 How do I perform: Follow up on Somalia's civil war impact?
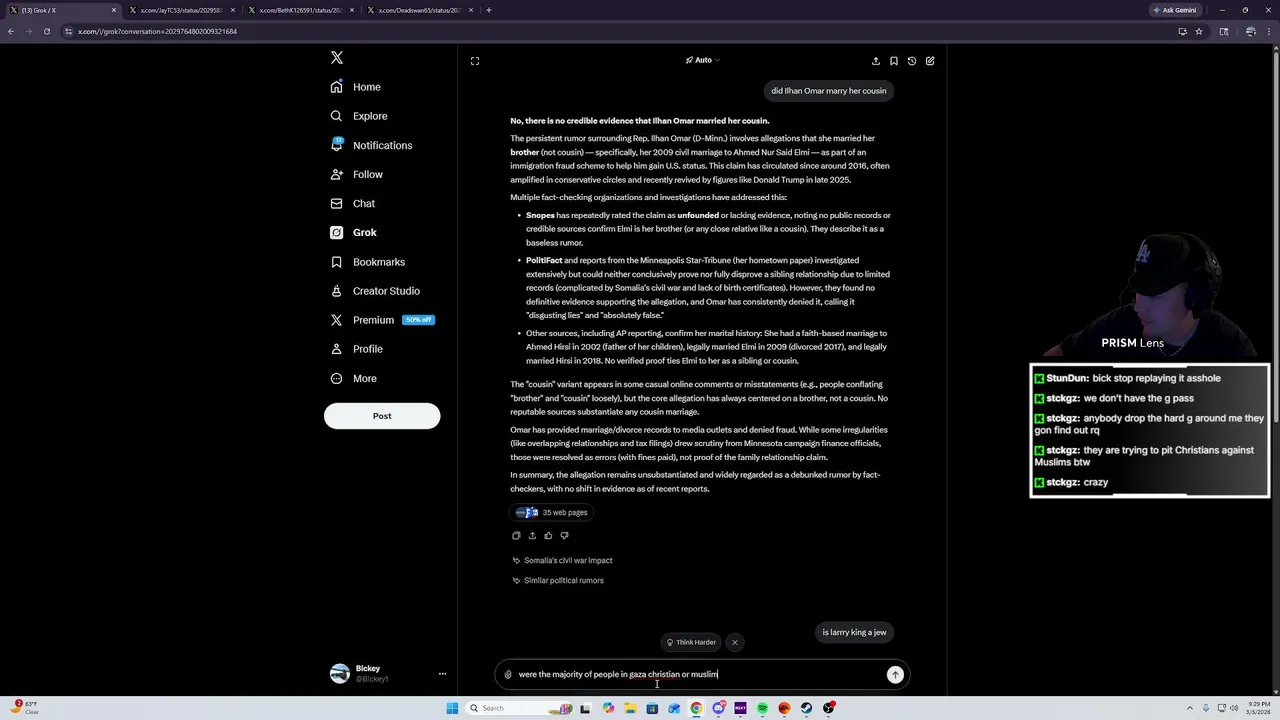pos(562,560)
